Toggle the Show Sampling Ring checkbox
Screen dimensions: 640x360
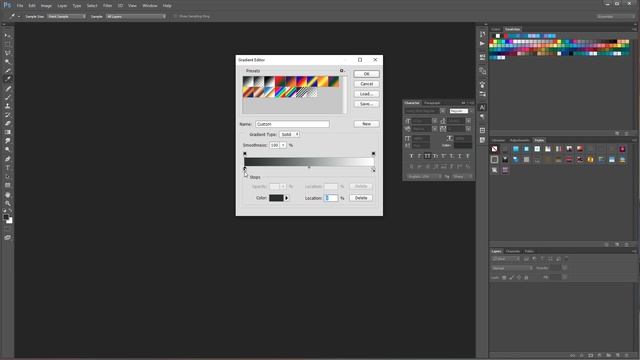[x=176, y=16]
